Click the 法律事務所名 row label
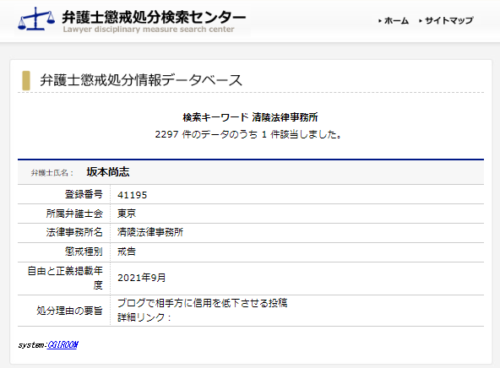The height and width of the screenshot is (368, 500). [x=74, y=232]
